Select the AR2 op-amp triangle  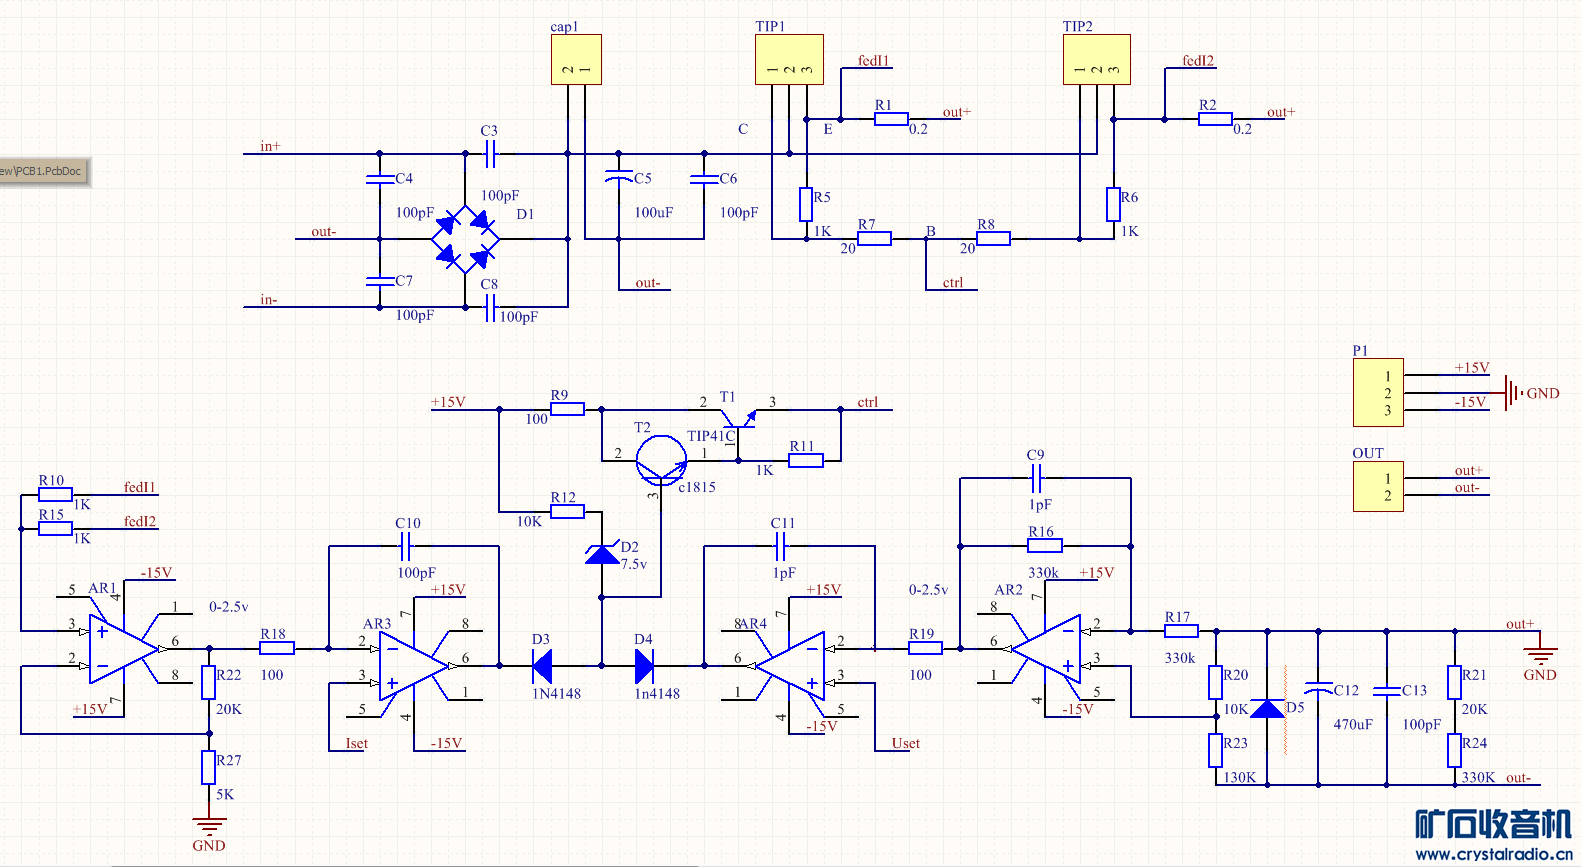click(1046, 649)
